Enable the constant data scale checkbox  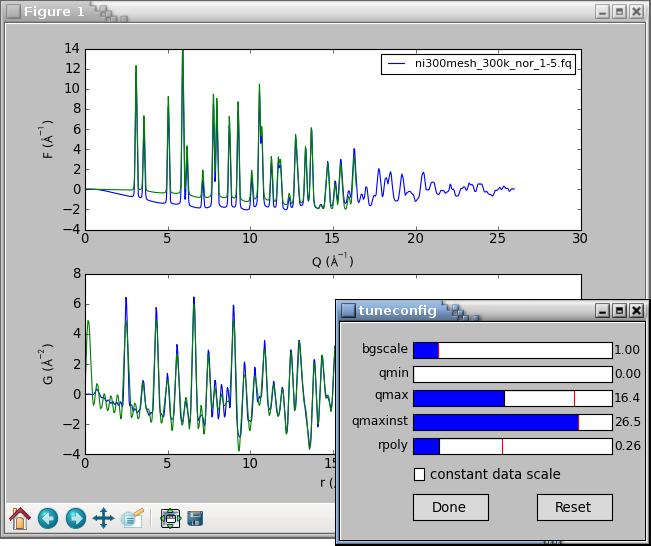[x=420, y=474]
